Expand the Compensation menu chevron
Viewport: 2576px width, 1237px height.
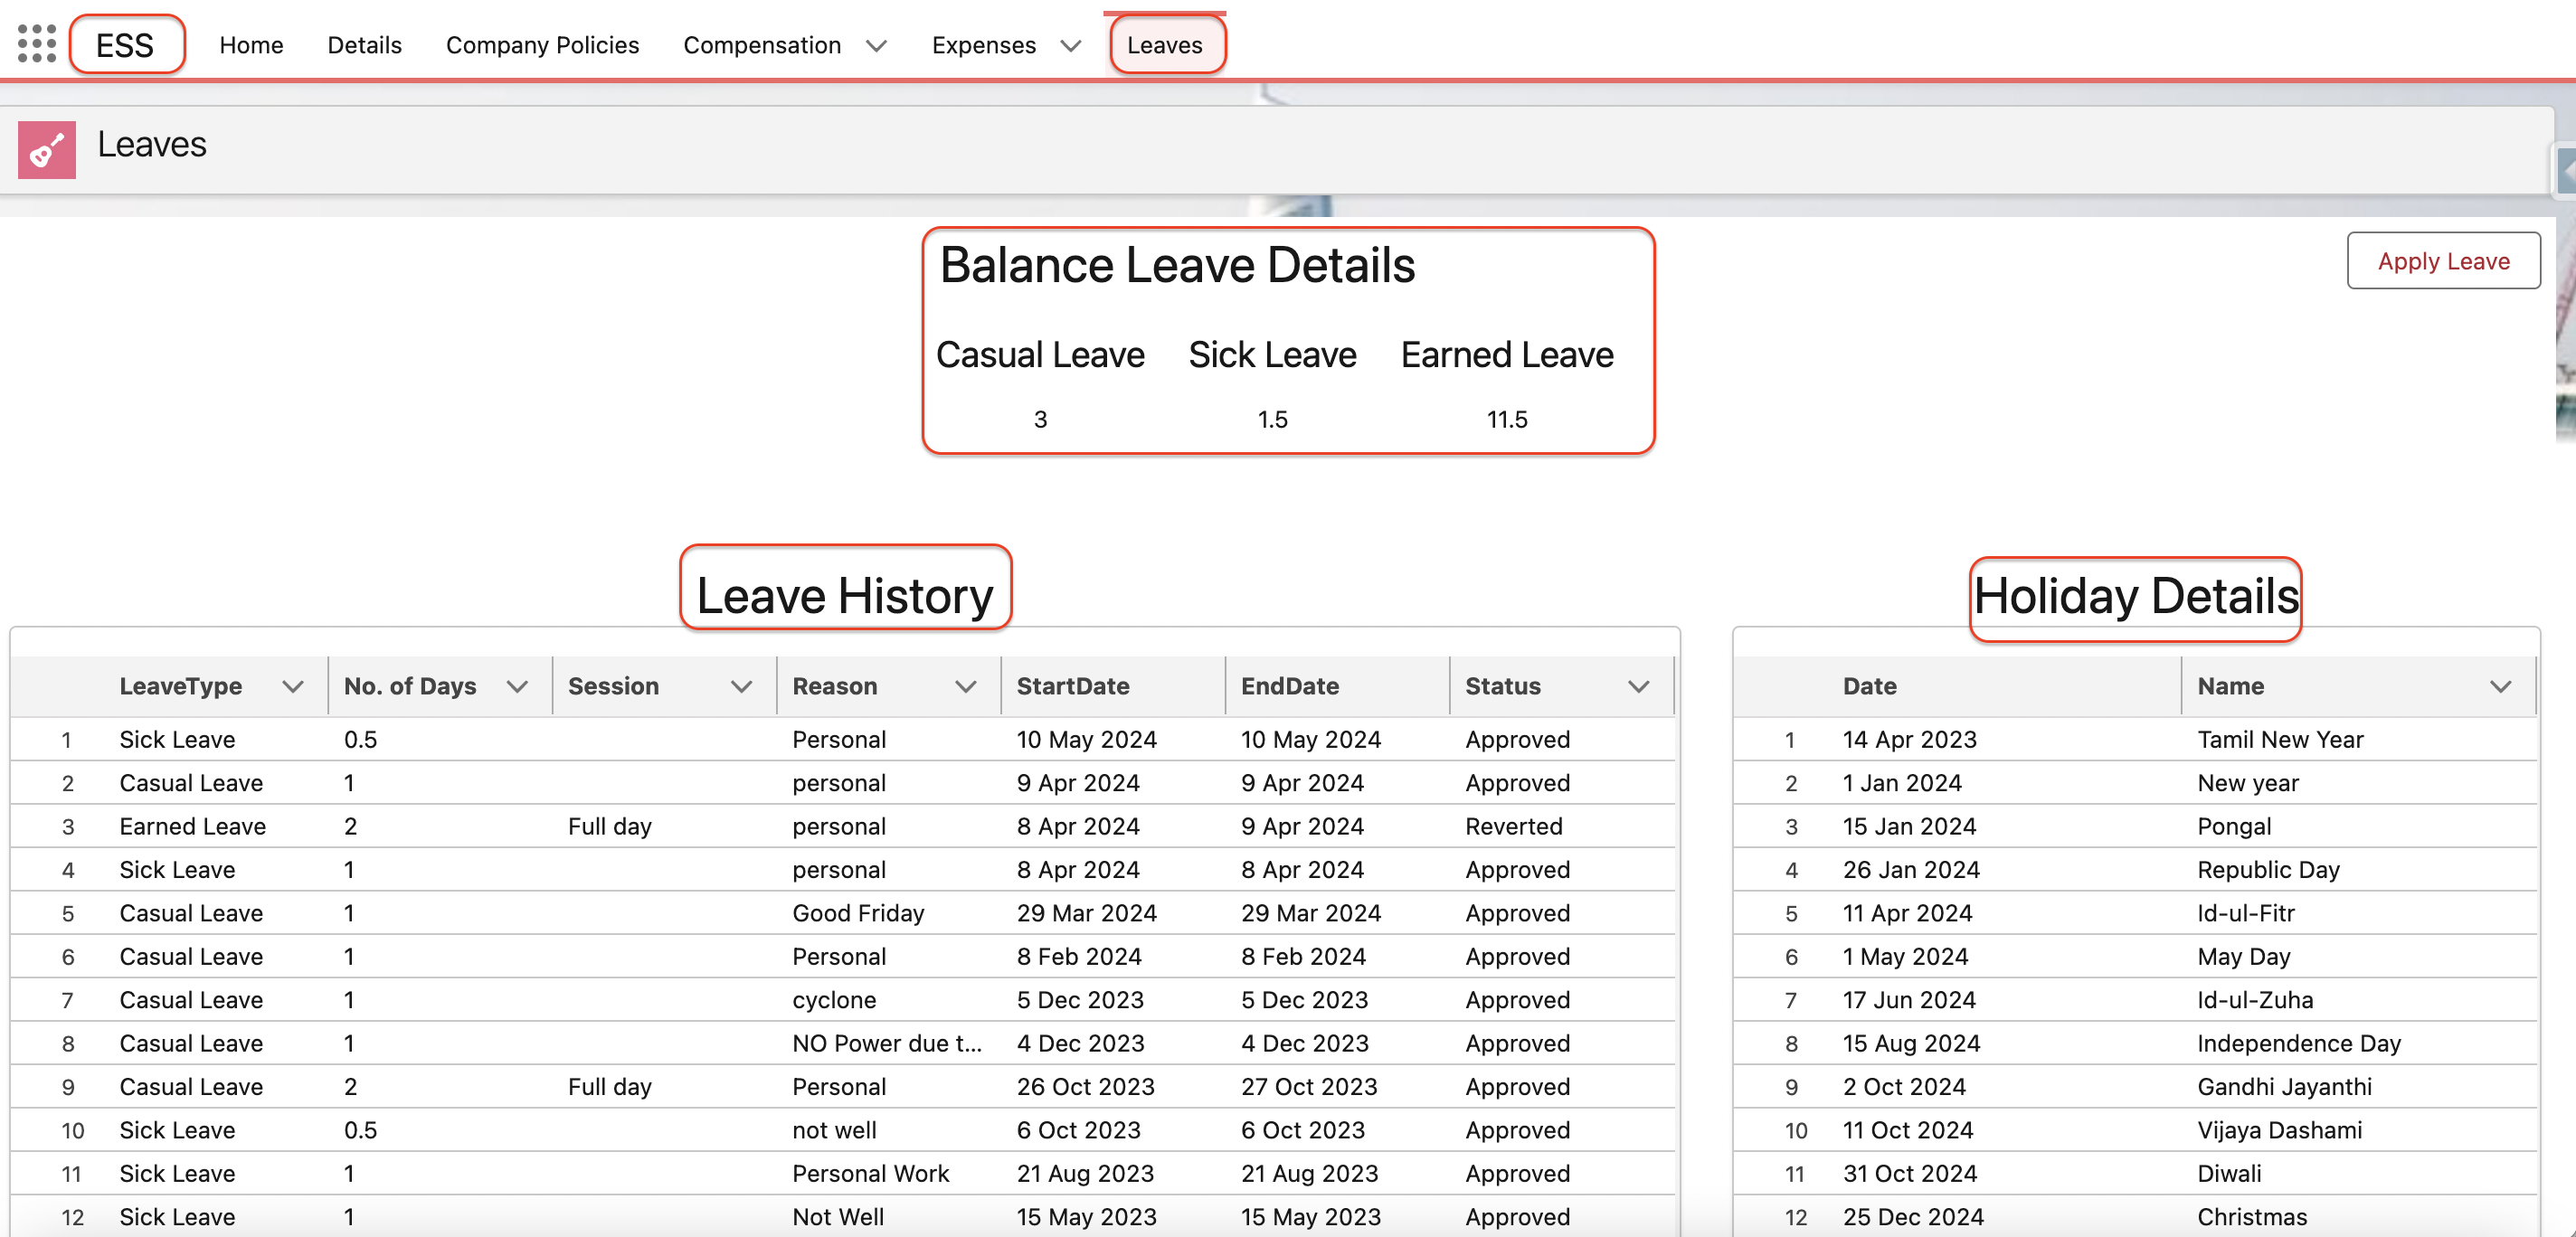(876, 46)
